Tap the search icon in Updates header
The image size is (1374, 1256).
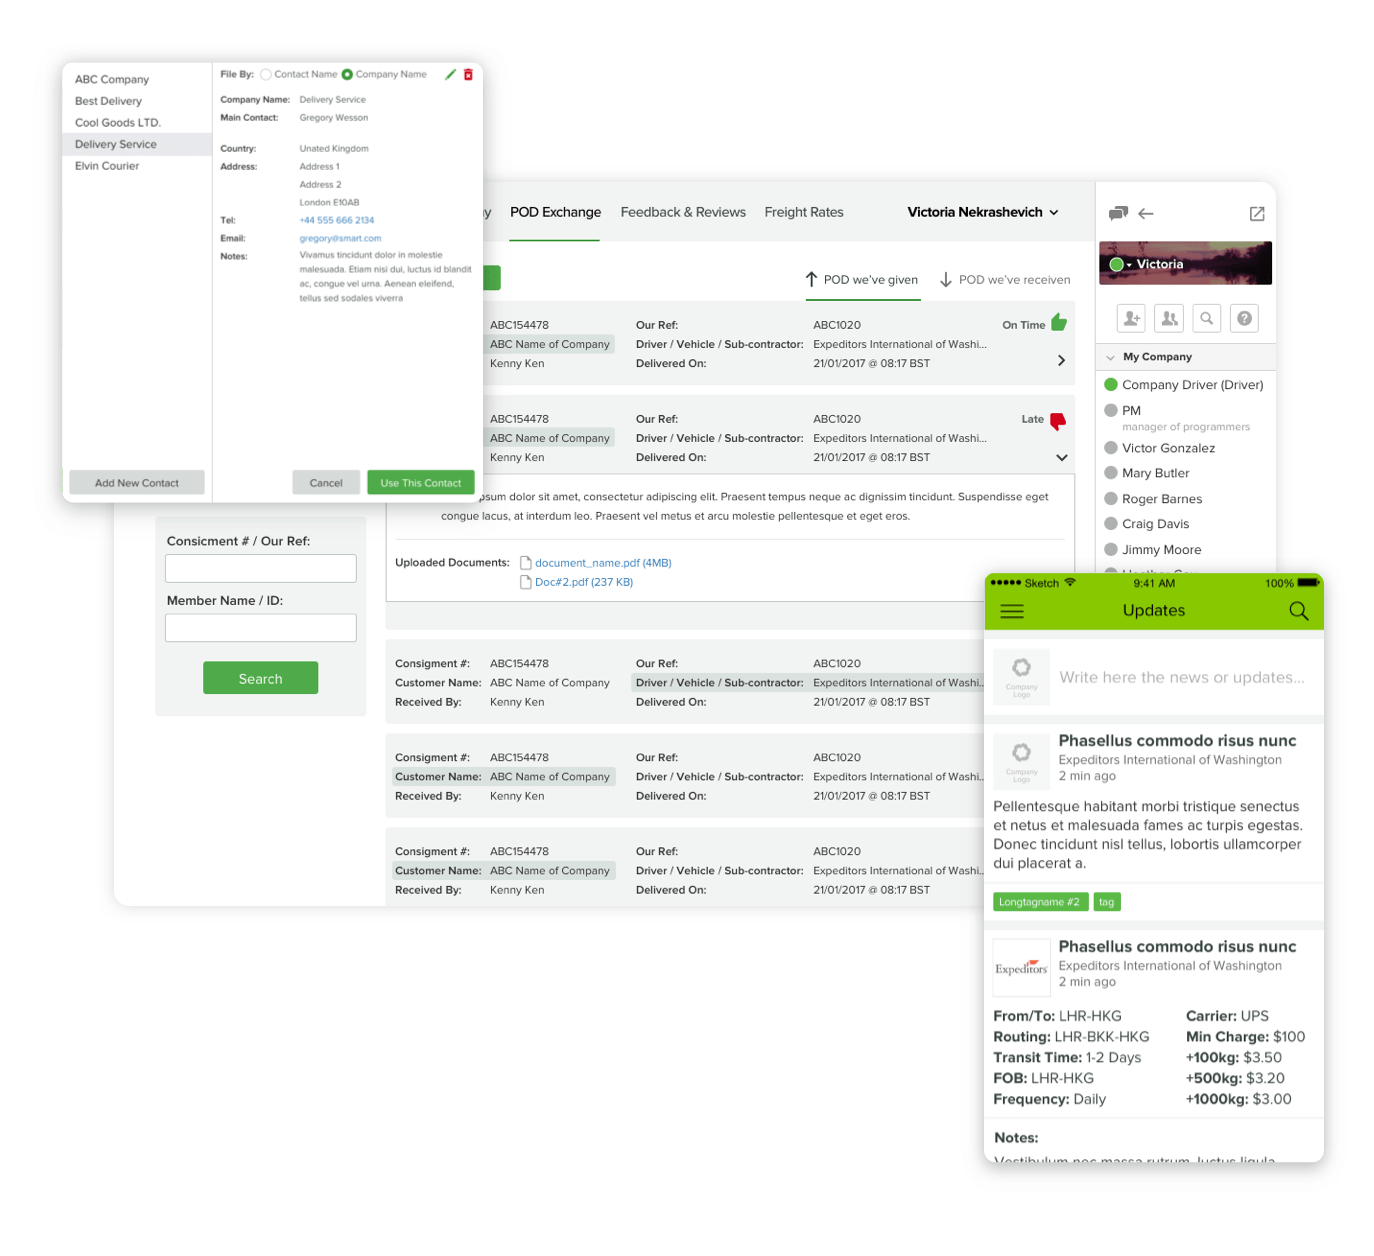[x=1298, y=611]
